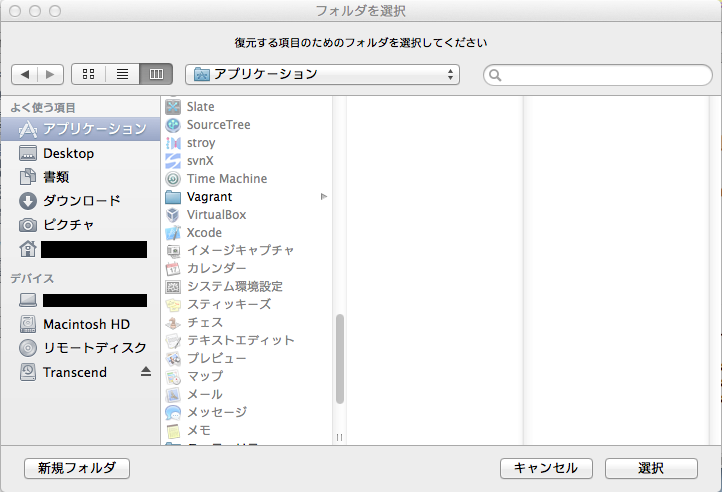The image size is (722, 492).
Task: Click the 新規フォルダ button
Action: pos(77,469)
